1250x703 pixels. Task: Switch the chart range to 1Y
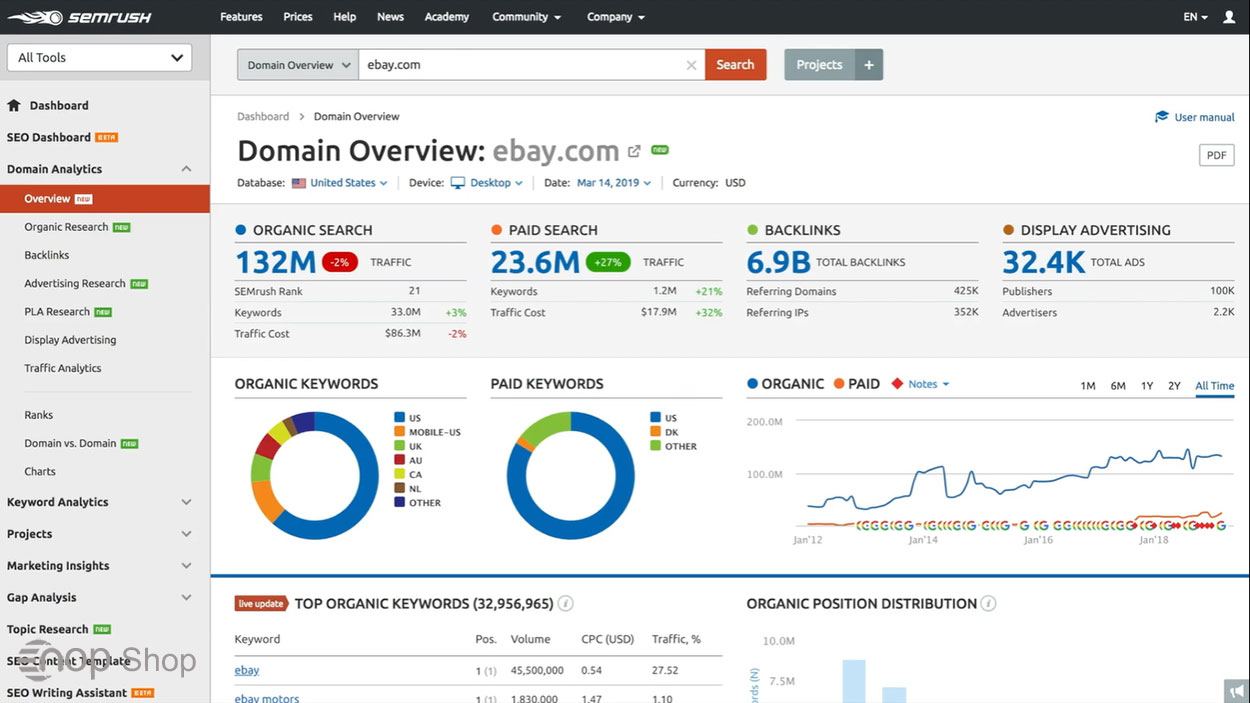pos(1147,385)
